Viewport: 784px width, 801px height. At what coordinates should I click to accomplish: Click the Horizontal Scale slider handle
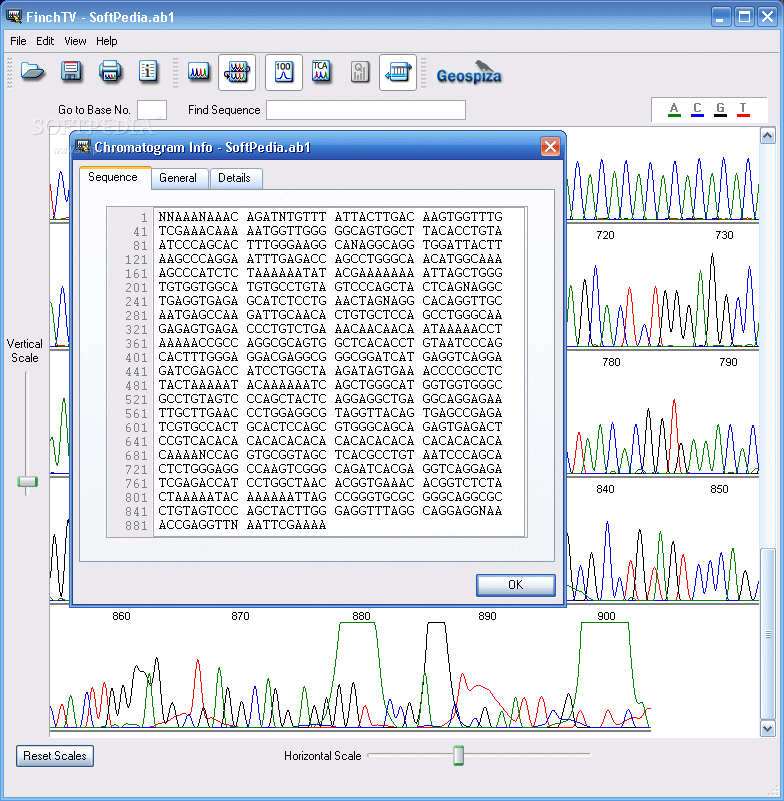(x=459, y=755)
